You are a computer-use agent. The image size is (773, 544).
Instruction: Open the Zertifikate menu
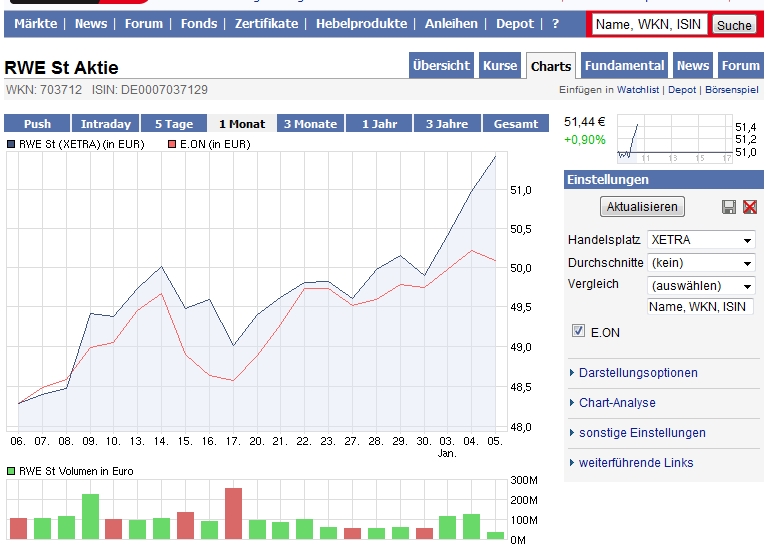pyautogui.click(x=266, y=24)
